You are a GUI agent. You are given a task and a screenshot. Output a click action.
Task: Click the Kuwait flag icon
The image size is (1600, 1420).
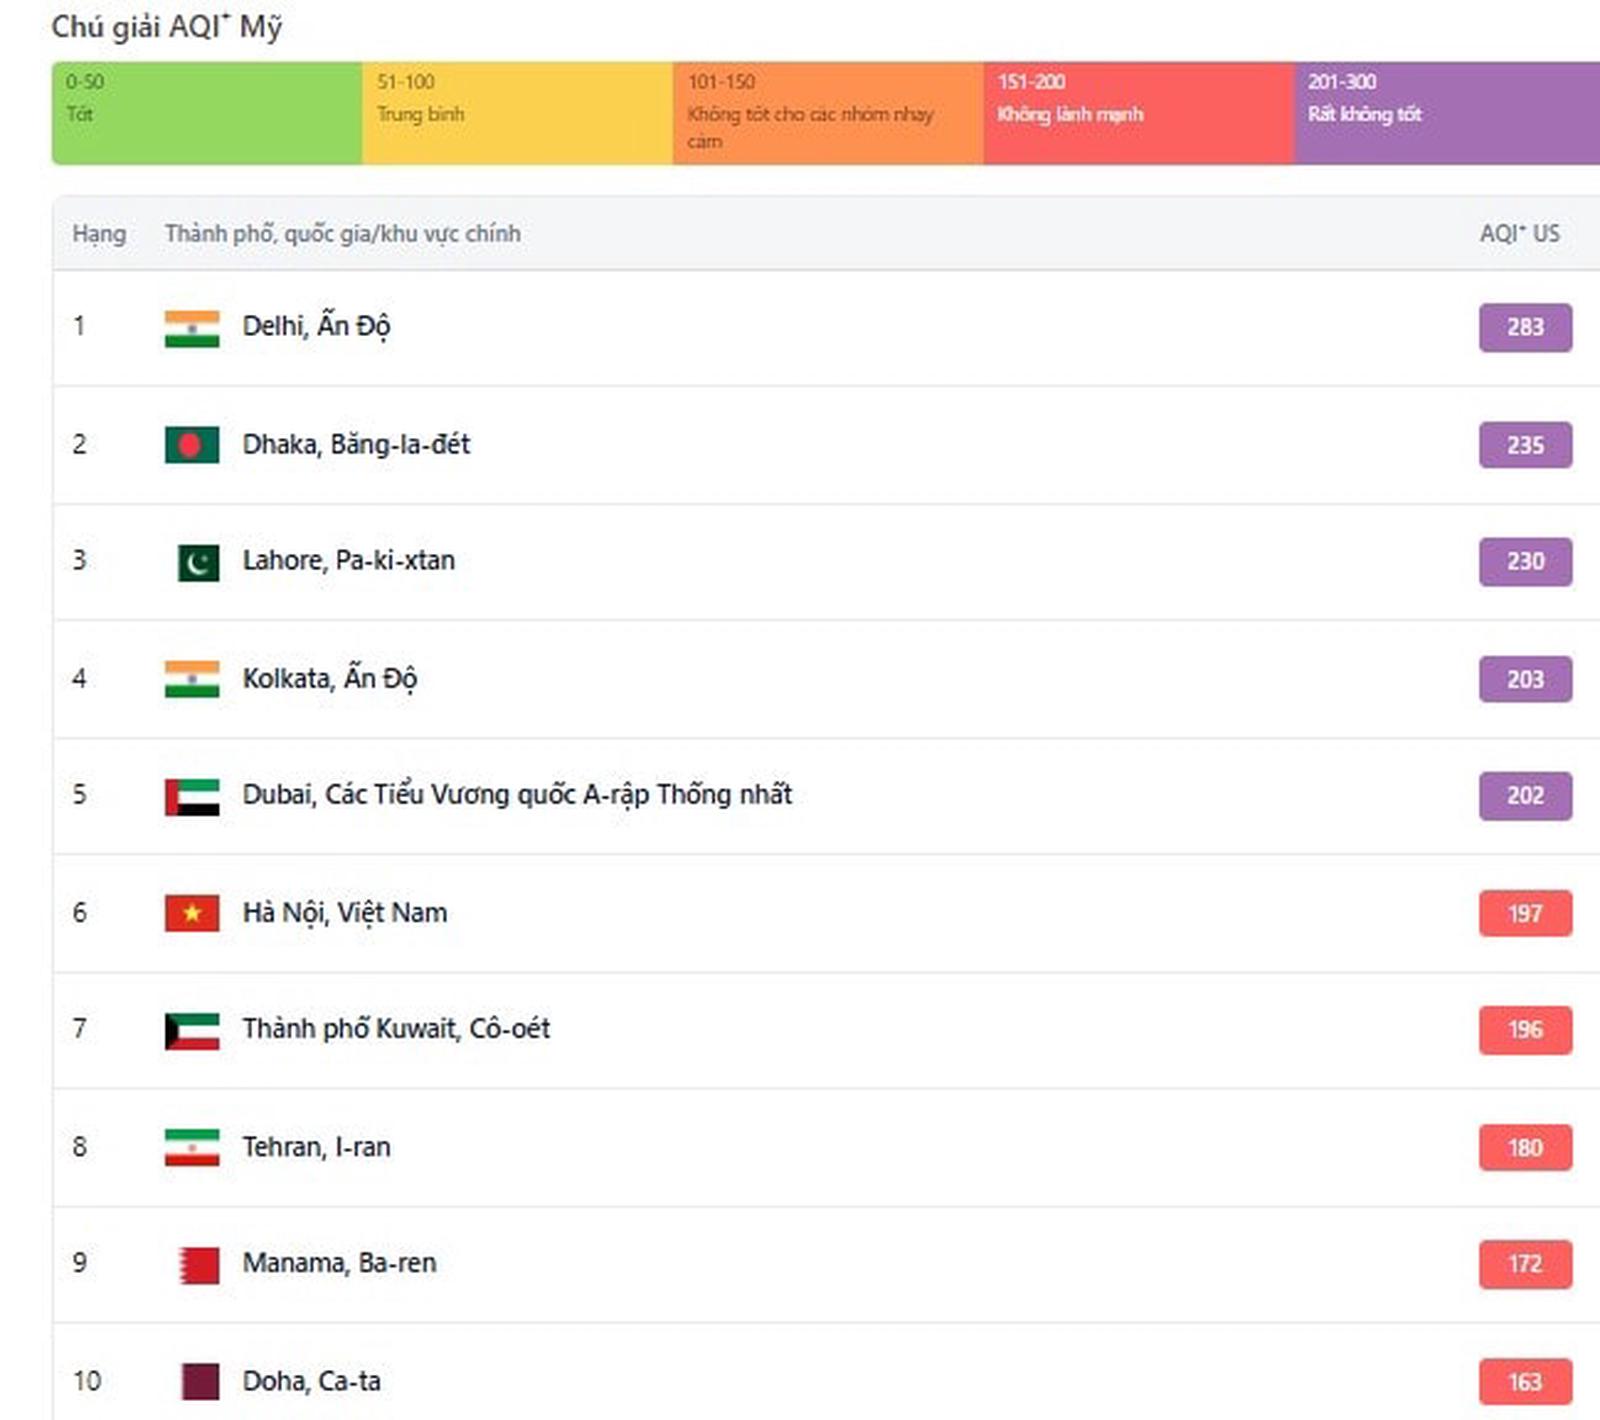tap(192, 1031)
